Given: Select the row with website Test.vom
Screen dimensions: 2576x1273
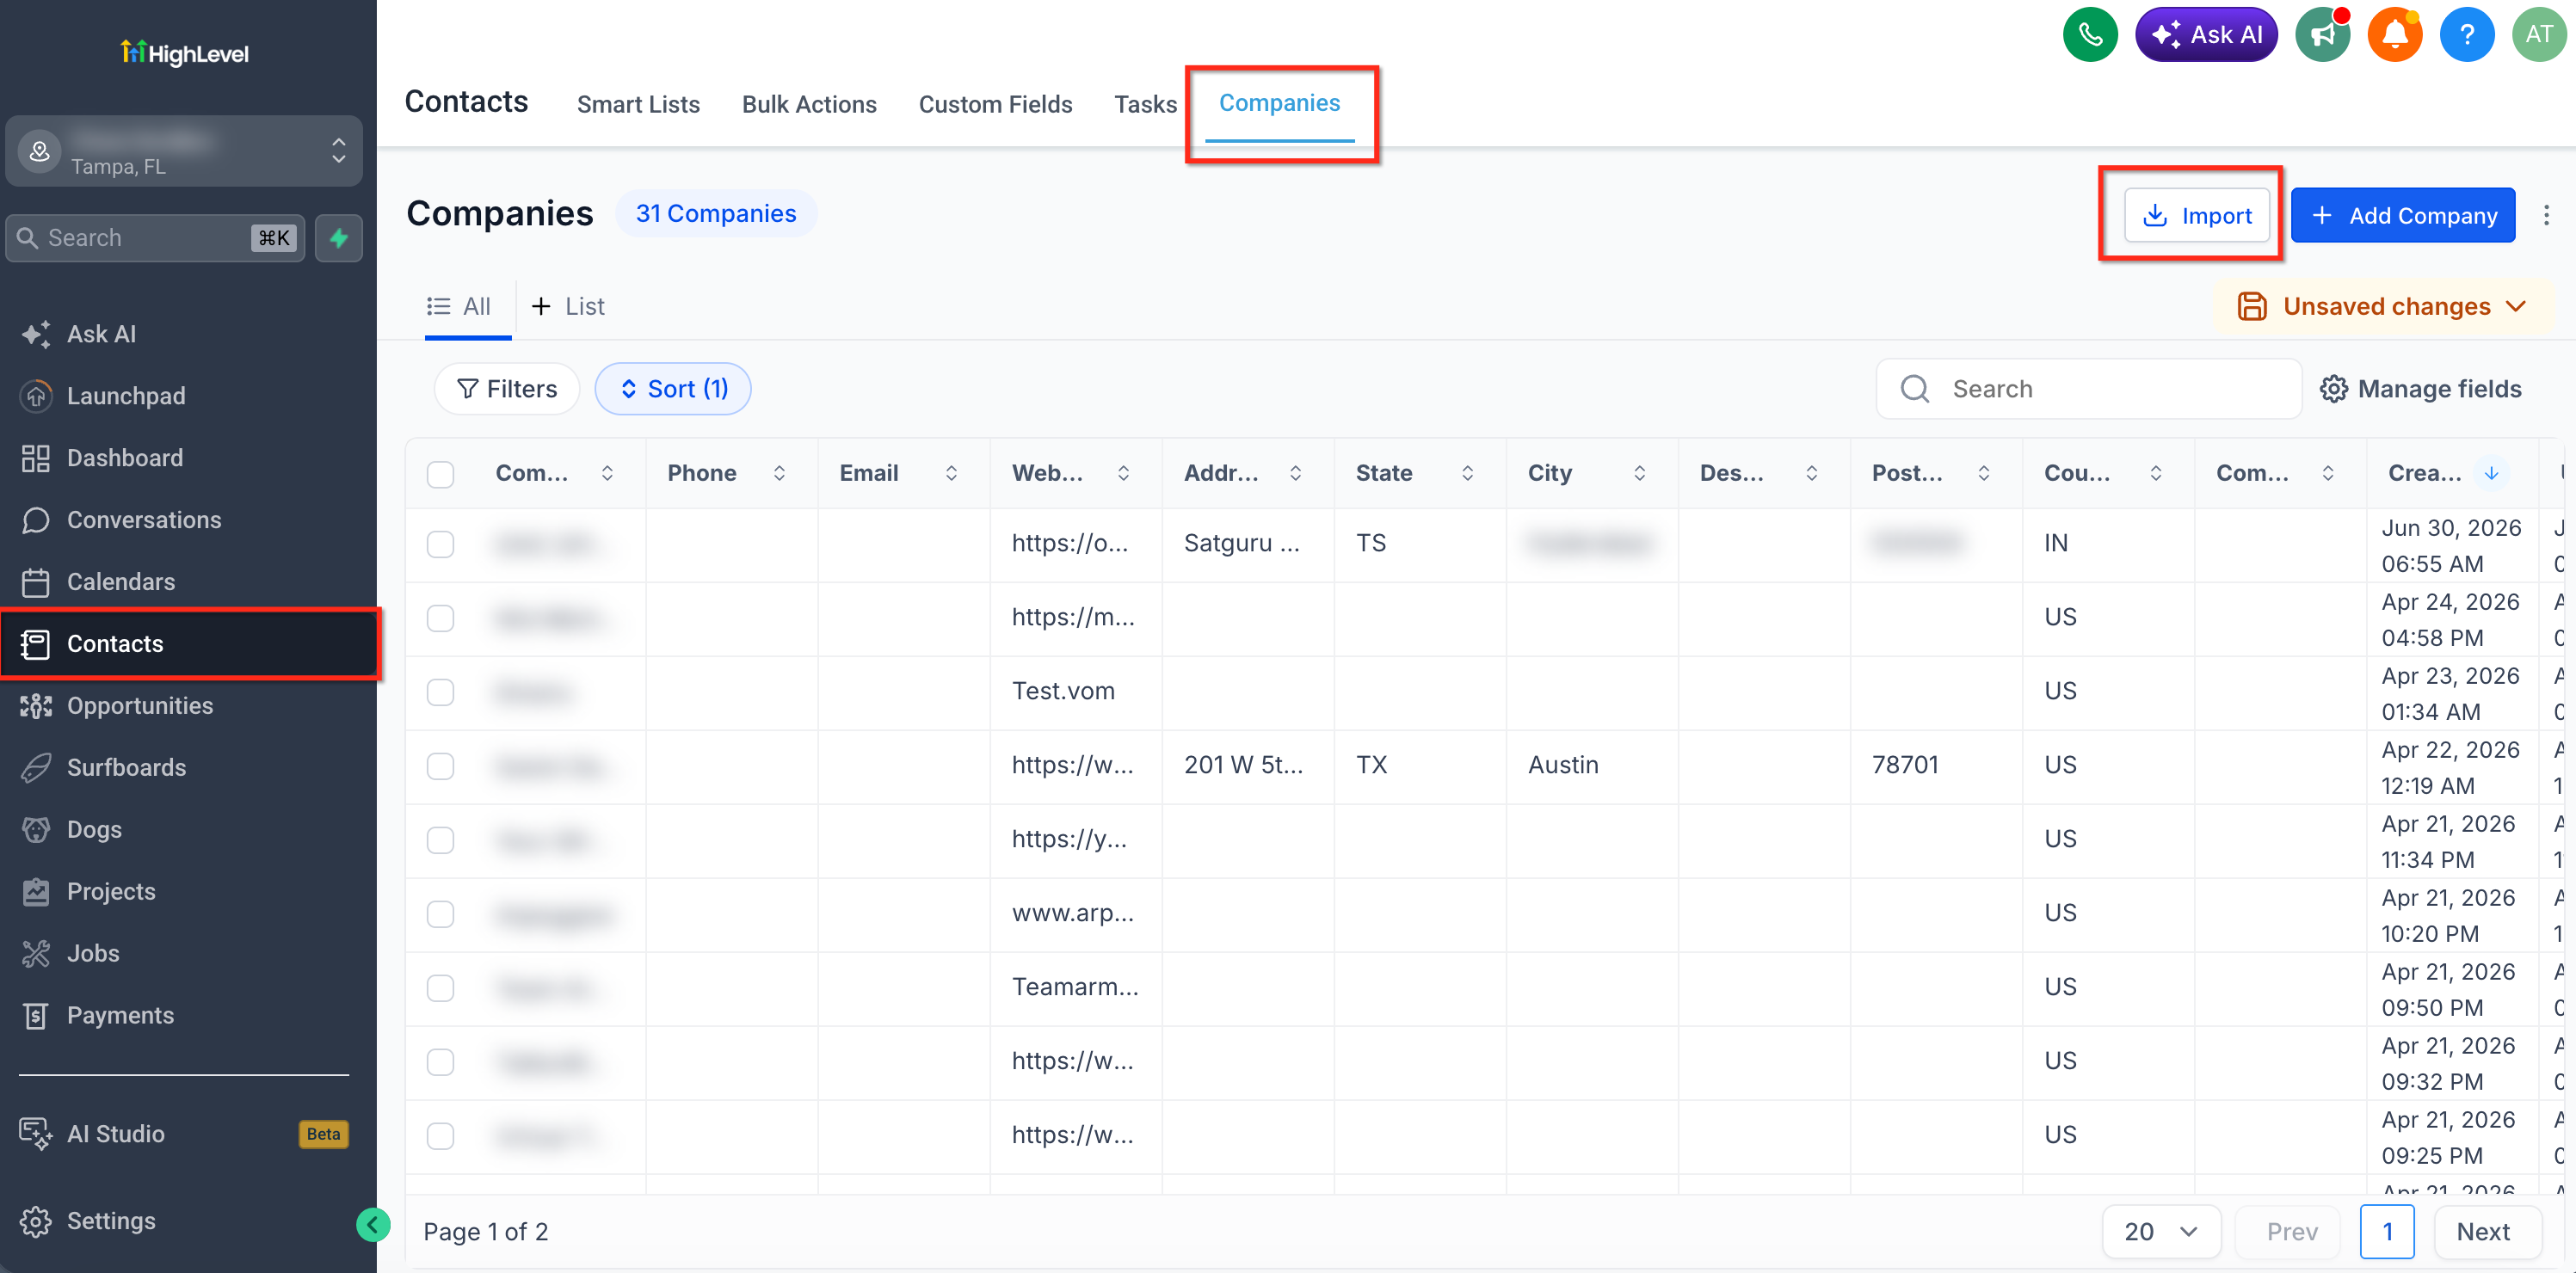Looking at the screenshot, I should pyautogui.click(x=440, y=692).
